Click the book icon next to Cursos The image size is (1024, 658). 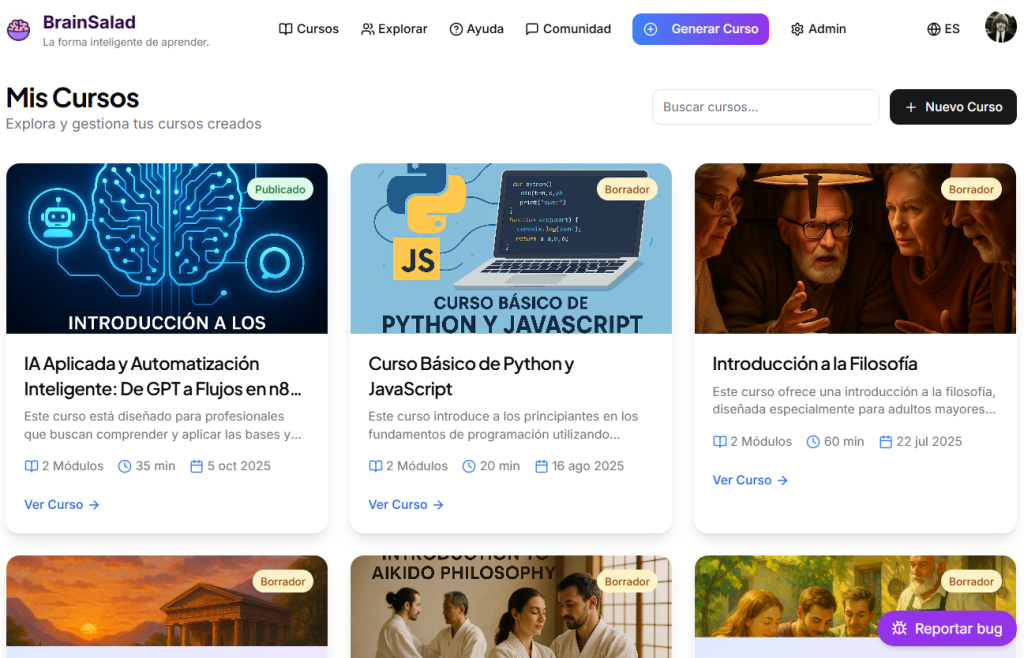tap(285, 29)
